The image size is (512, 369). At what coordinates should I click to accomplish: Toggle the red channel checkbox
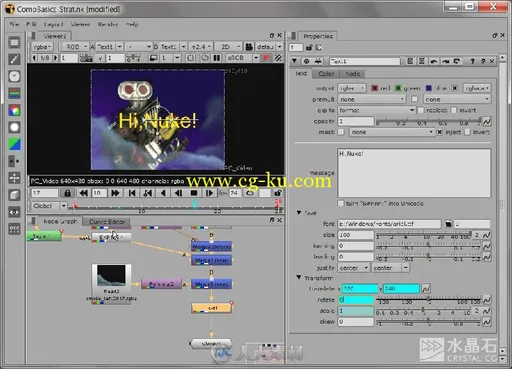click(375, 88)
